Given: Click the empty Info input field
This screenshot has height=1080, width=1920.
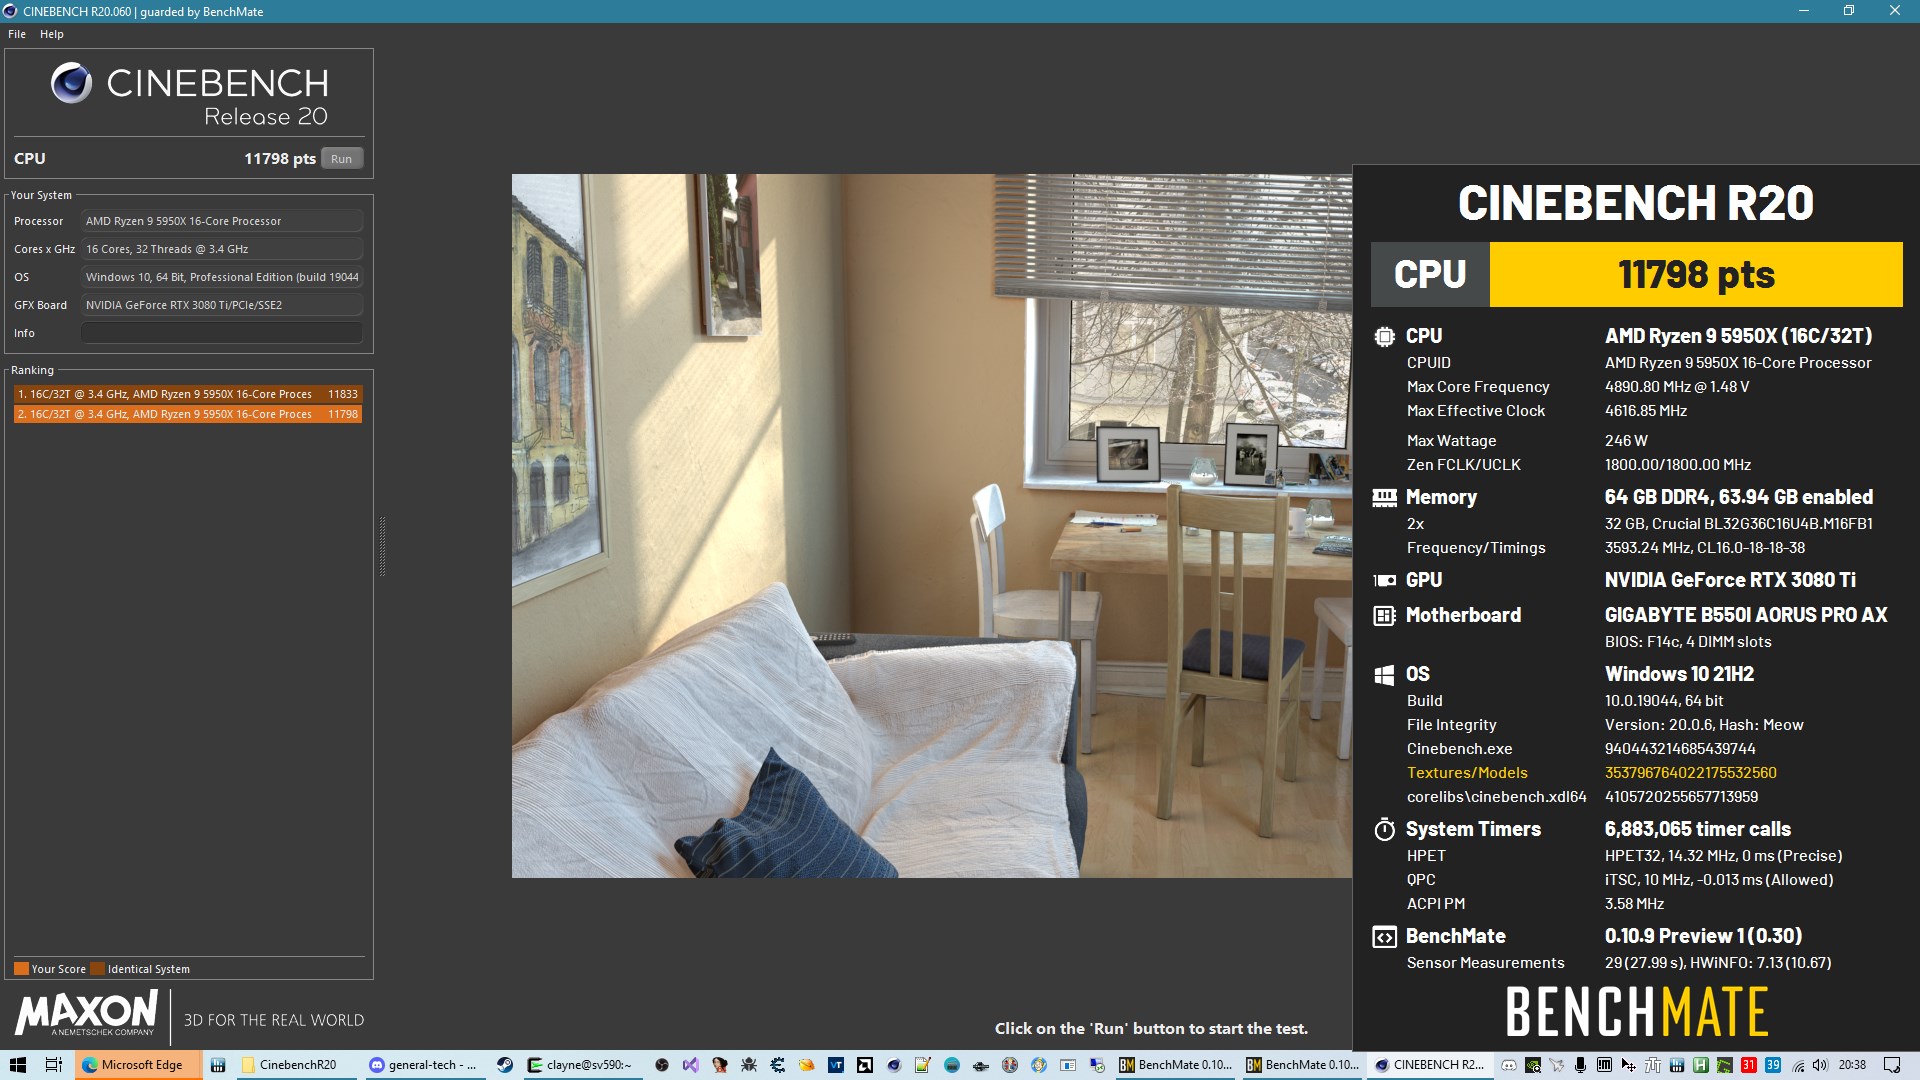Looking at the screenshot, I should coord(221,333).
